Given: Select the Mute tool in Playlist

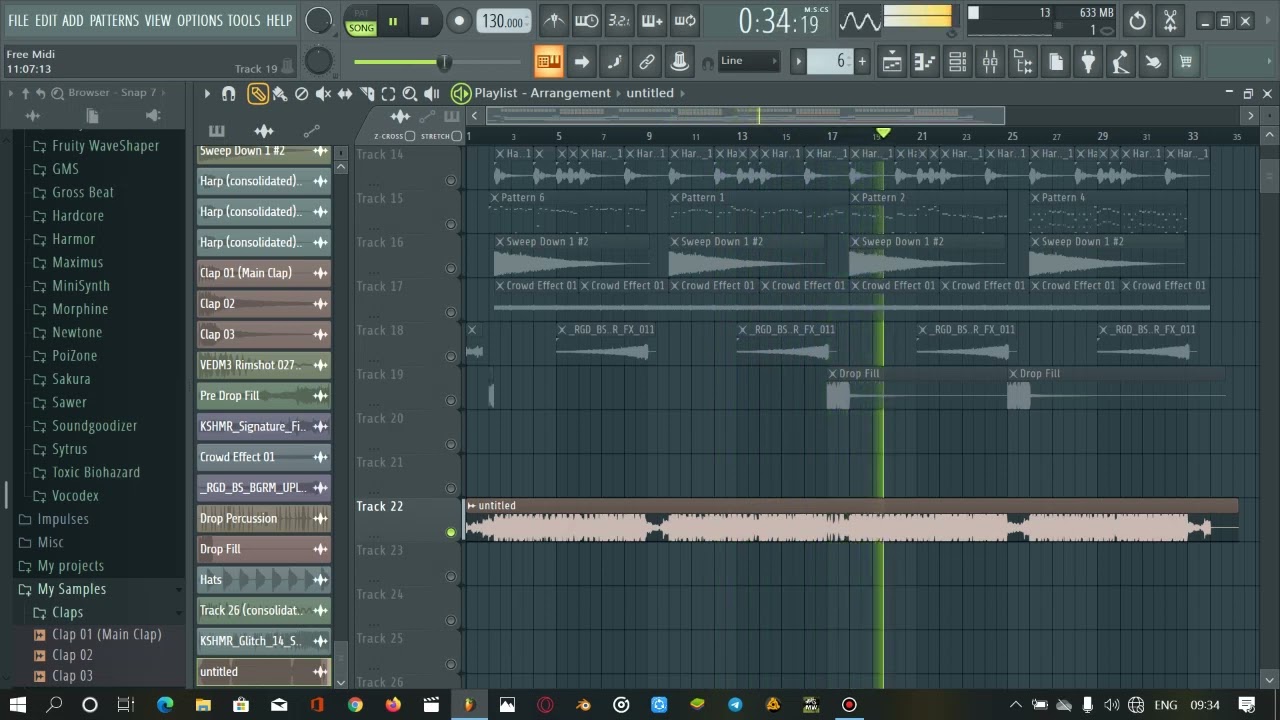Looking at the screenshot, I should click(x=323, y=93).
